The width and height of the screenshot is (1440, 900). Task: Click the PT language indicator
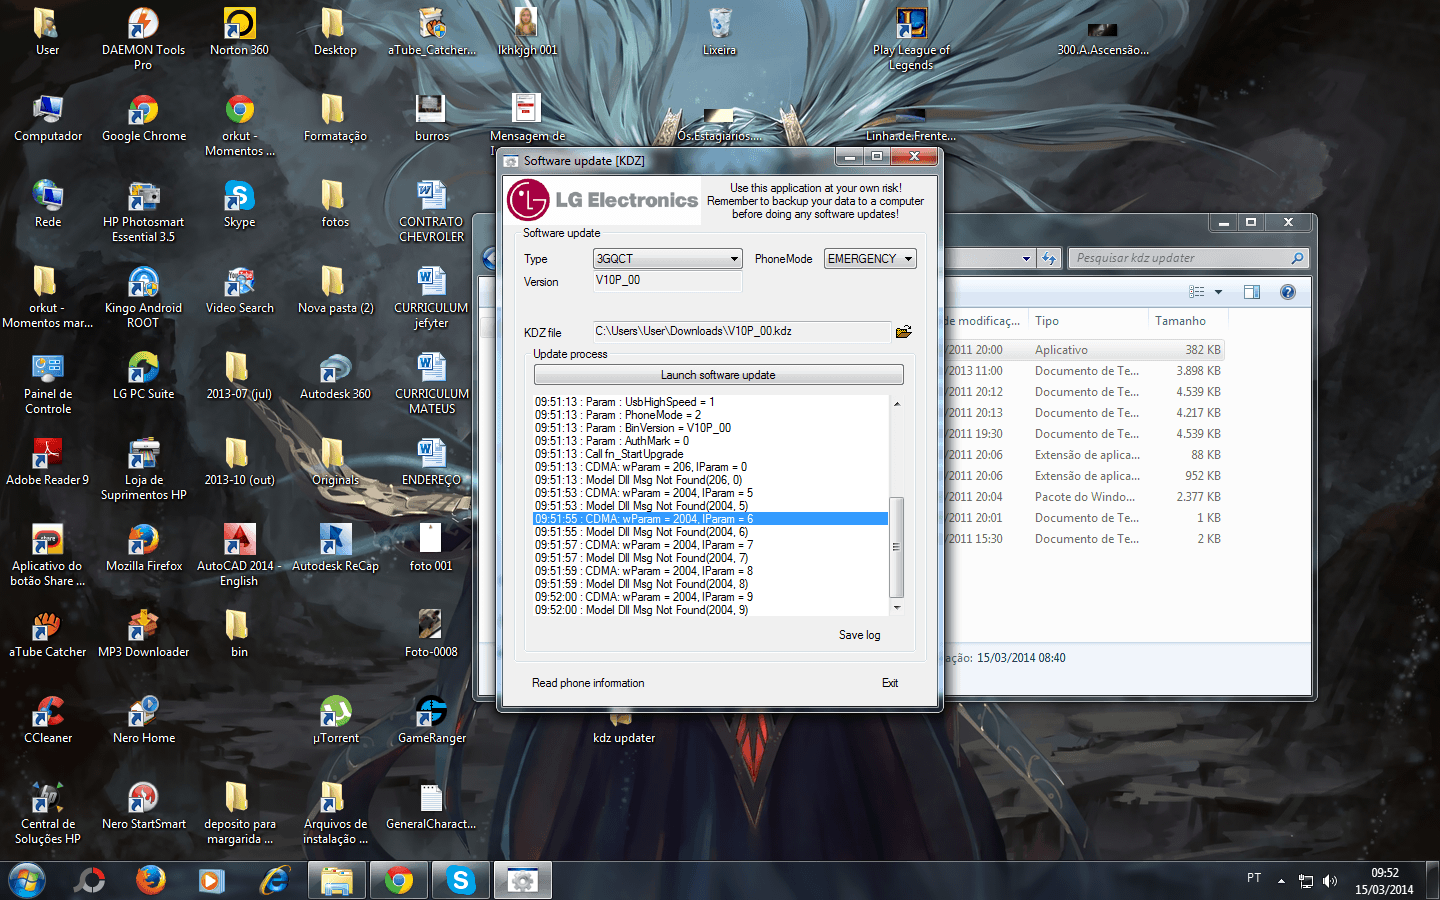pos(1254,878)
